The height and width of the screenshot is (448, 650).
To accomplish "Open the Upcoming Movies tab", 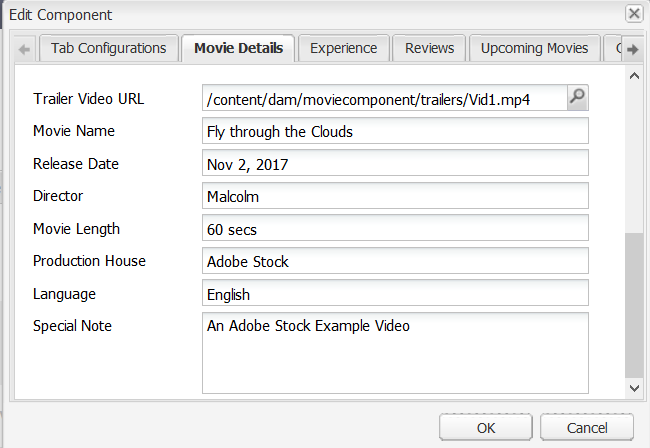I will point(535,48).
